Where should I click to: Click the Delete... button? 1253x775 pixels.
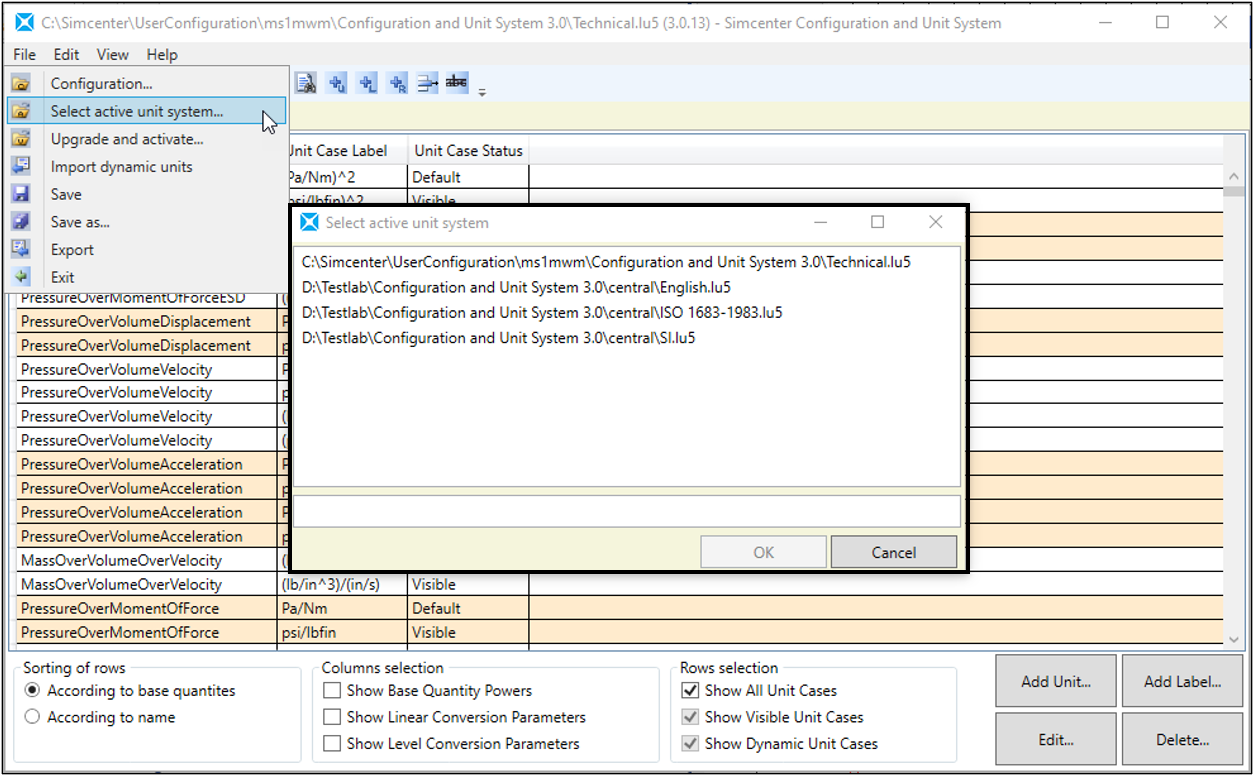pyautogui.click(x=1183, y=741)
